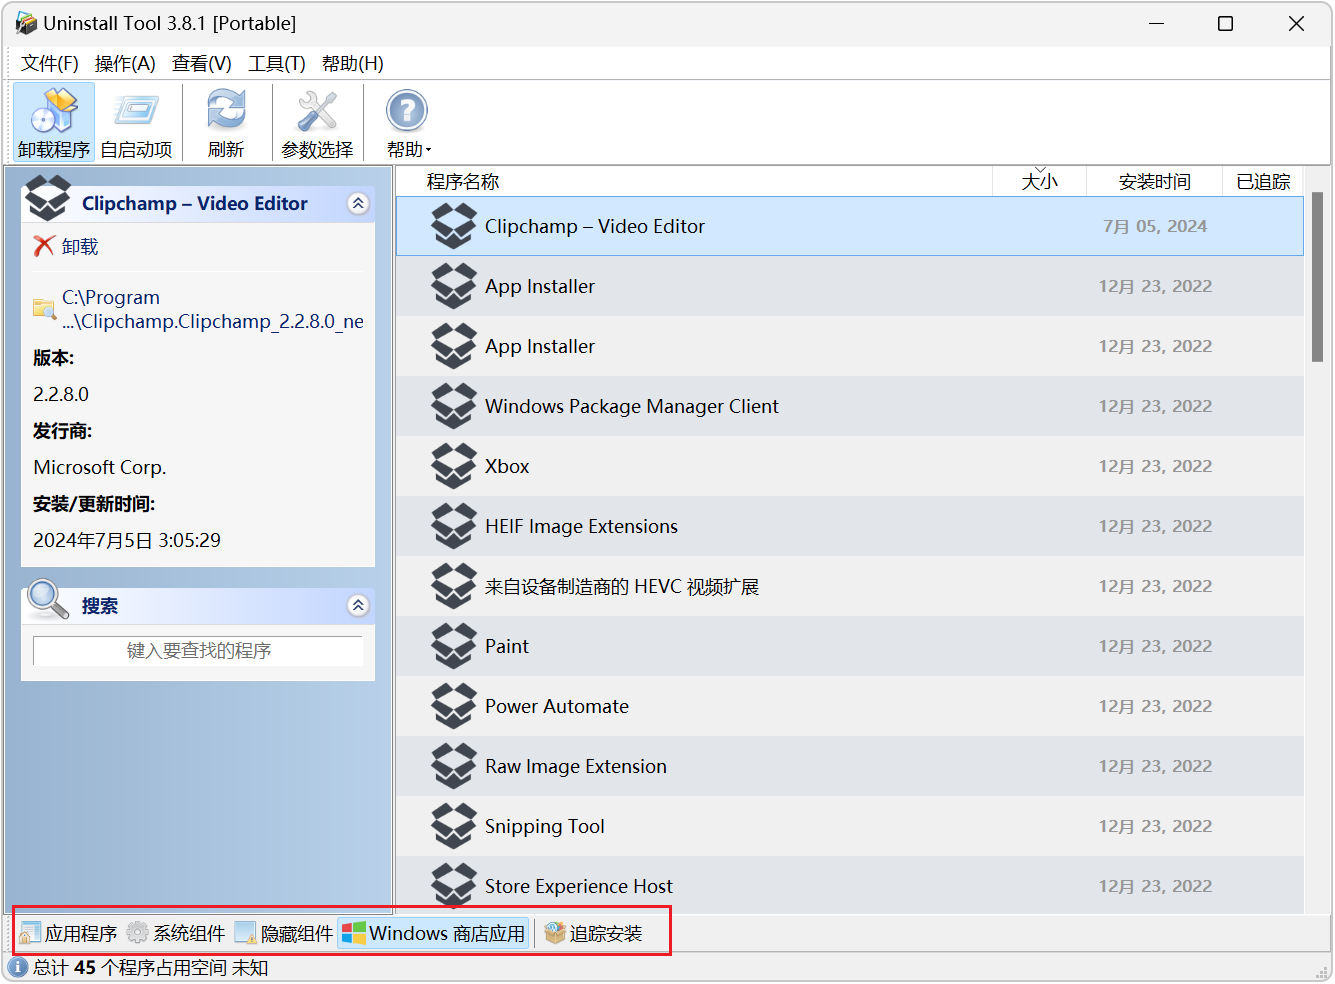Viewport: 1335px width, 984px height.
Task: Select the Power Automate row text
Action: click(x=557, y=707)
